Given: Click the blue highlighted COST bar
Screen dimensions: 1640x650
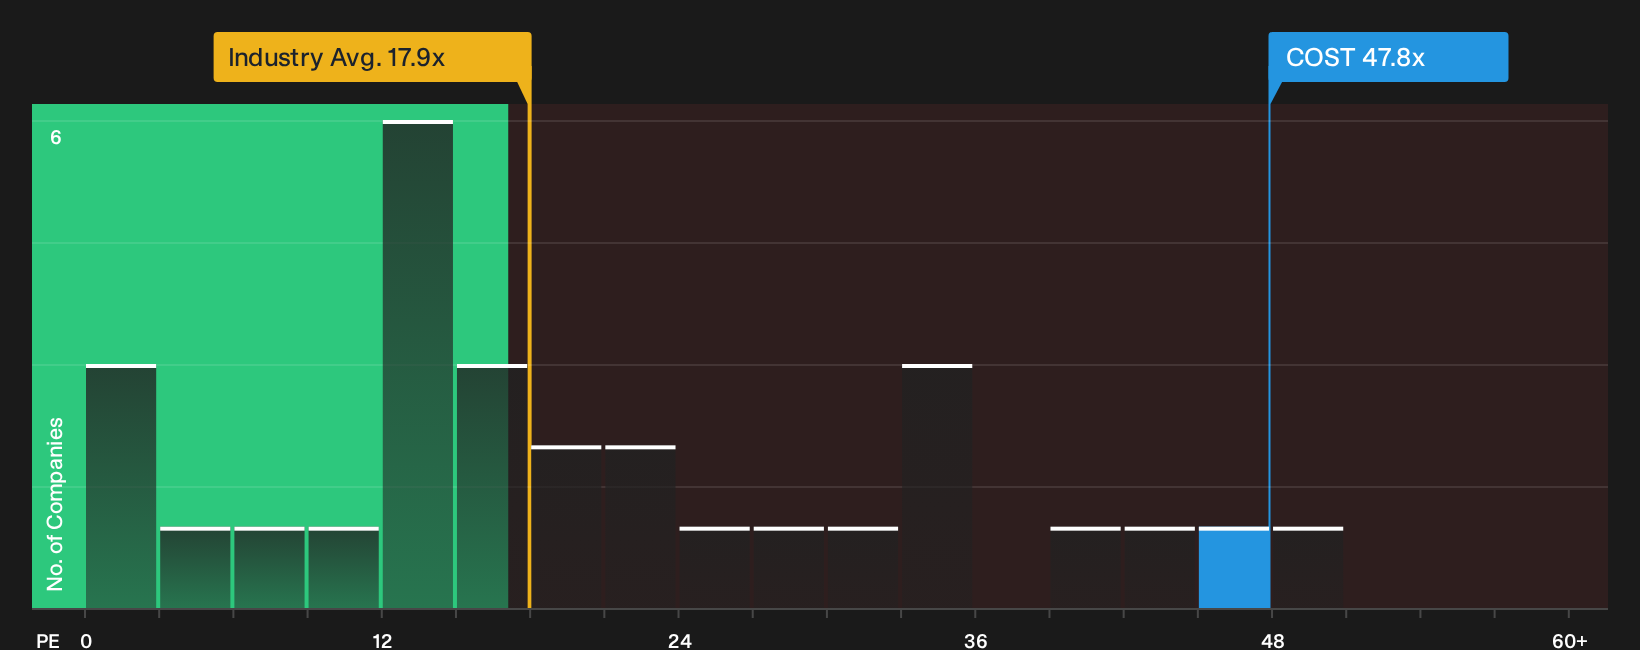Looking at the screenshot, I should point(1234,568).
